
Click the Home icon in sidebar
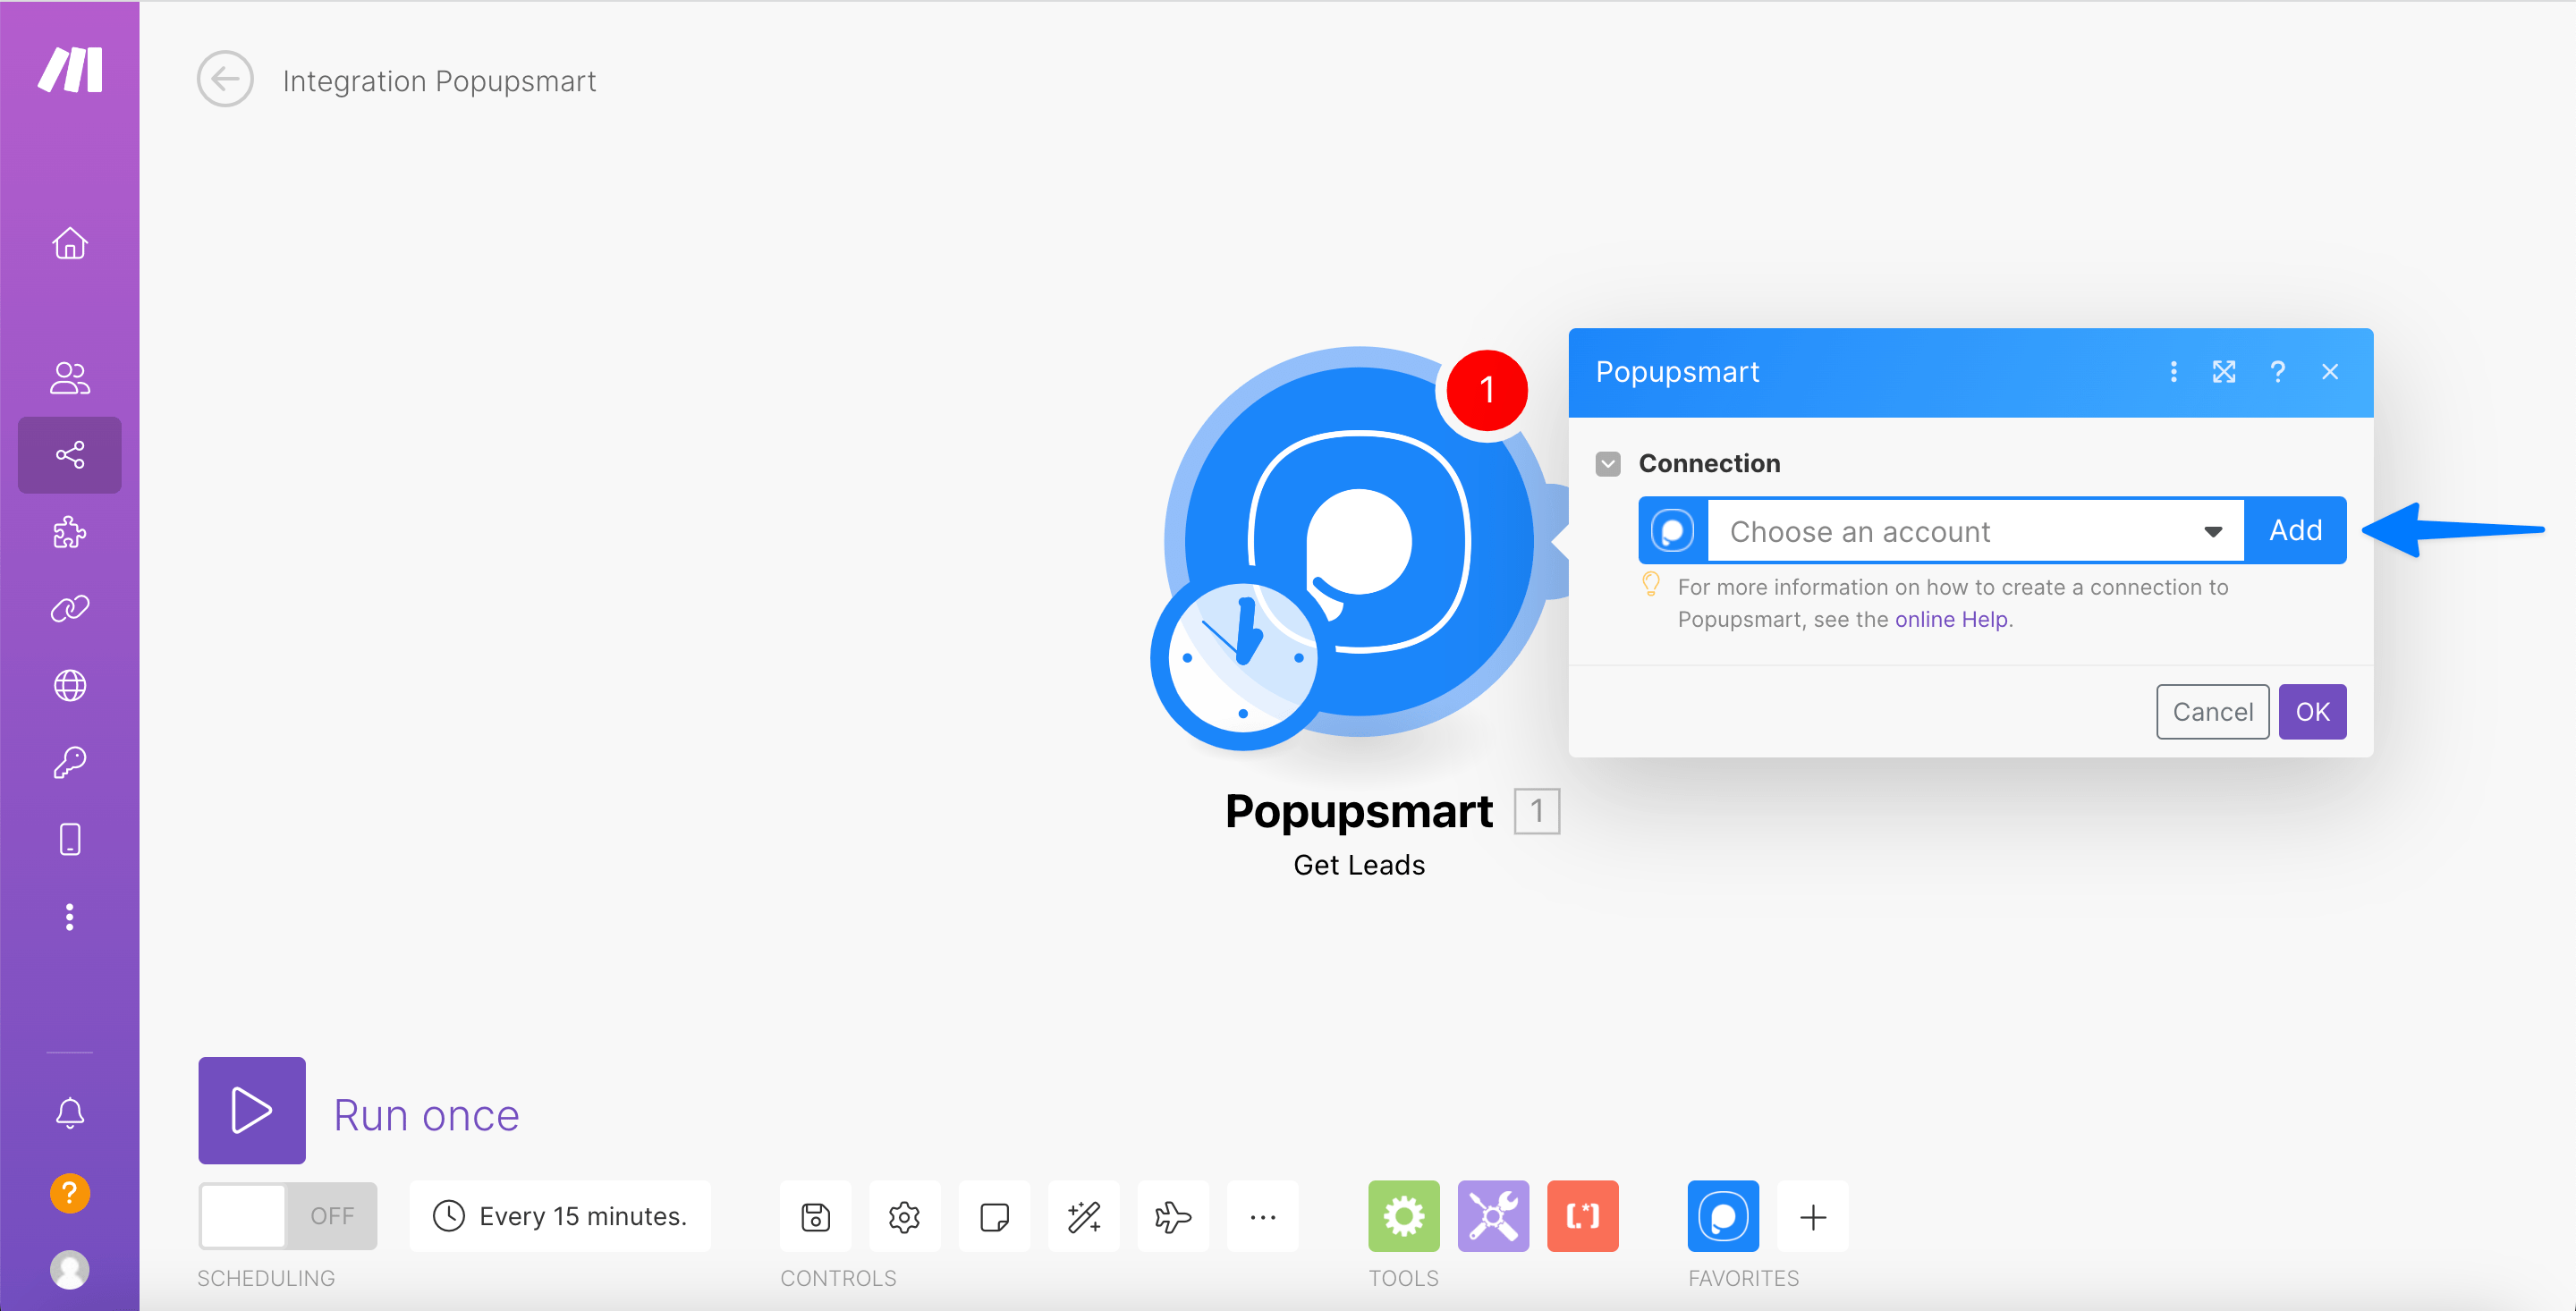pos(69,241)
